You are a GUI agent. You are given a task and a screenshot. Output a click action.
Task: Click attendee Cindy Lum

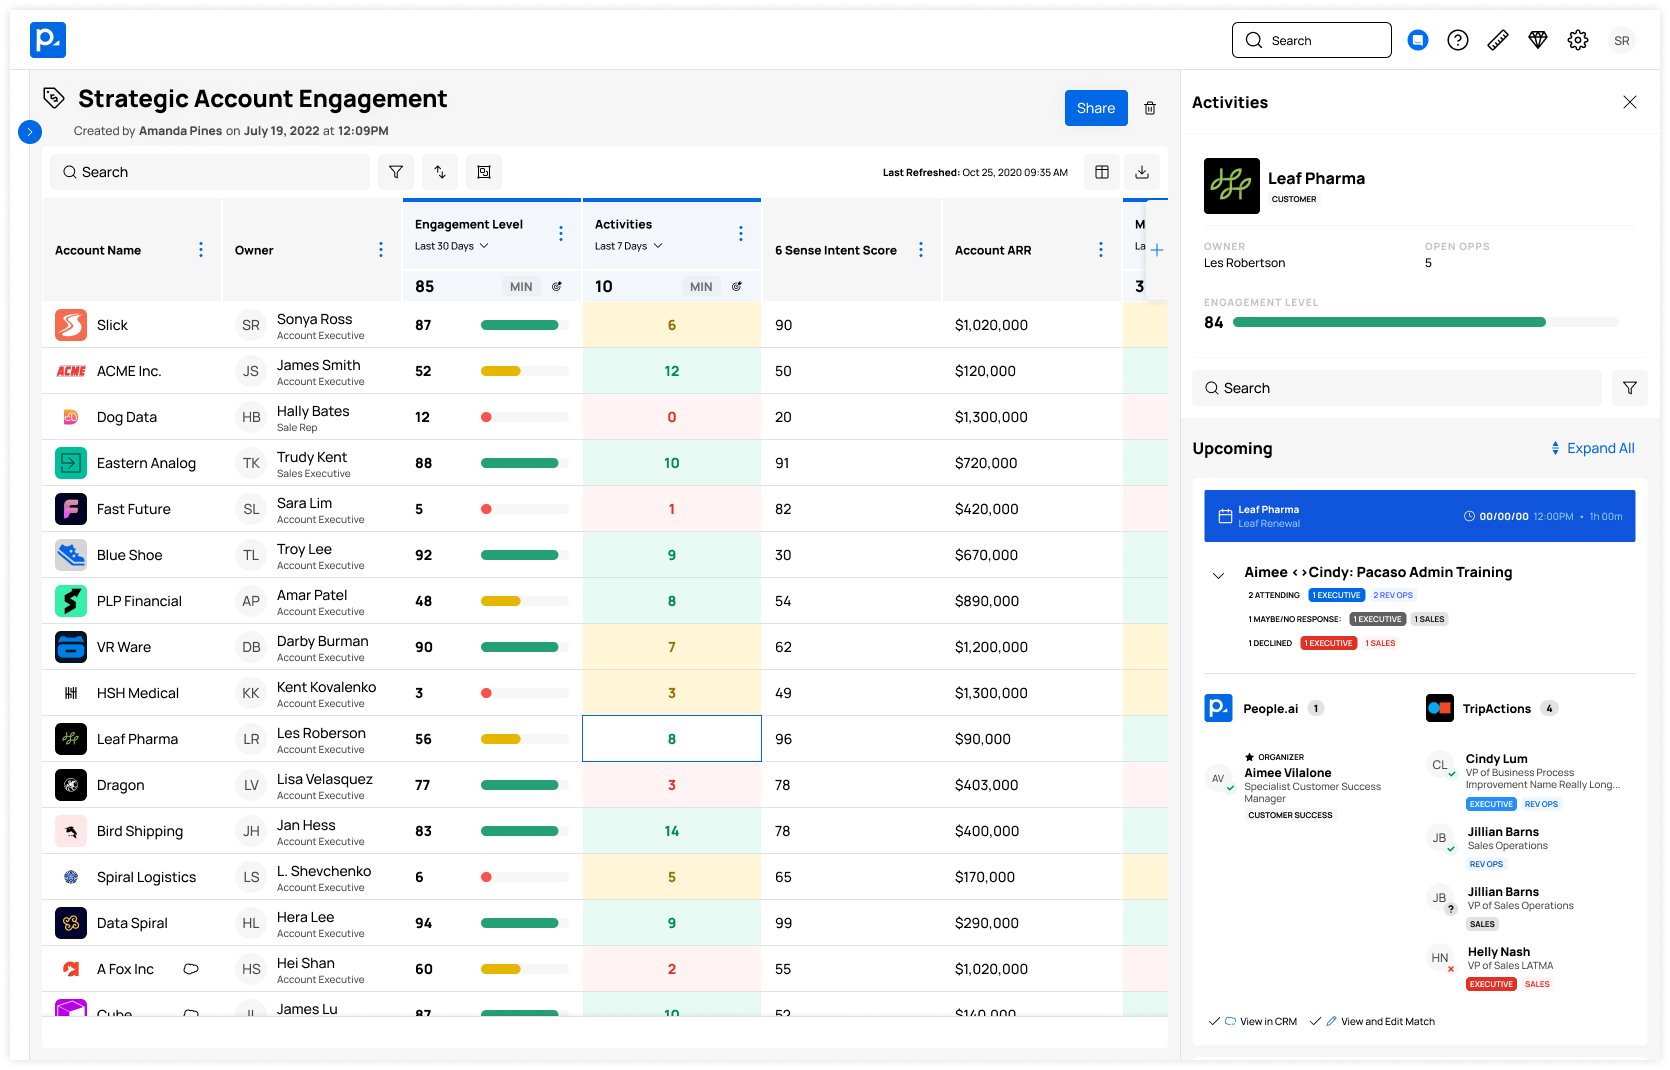pyautogui.click(x=1496, y=759)
